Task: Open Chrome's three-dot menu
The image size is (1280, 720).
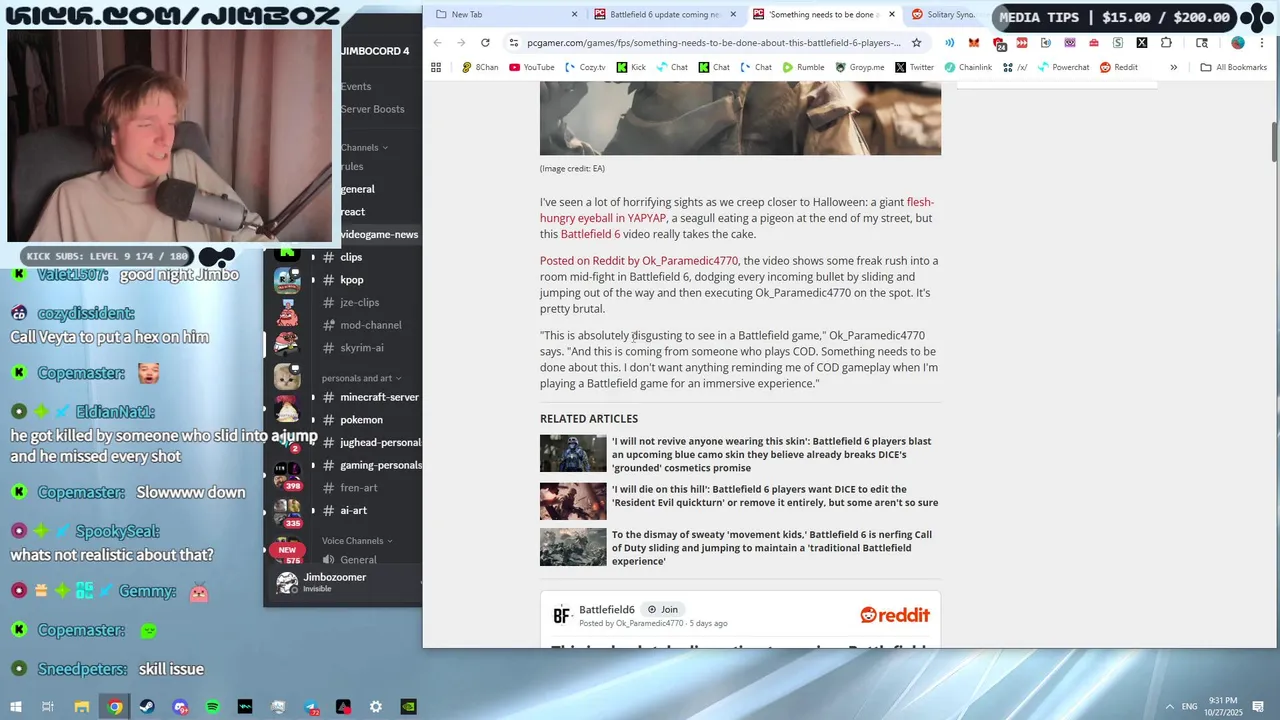Action: tap(1262, 43)
